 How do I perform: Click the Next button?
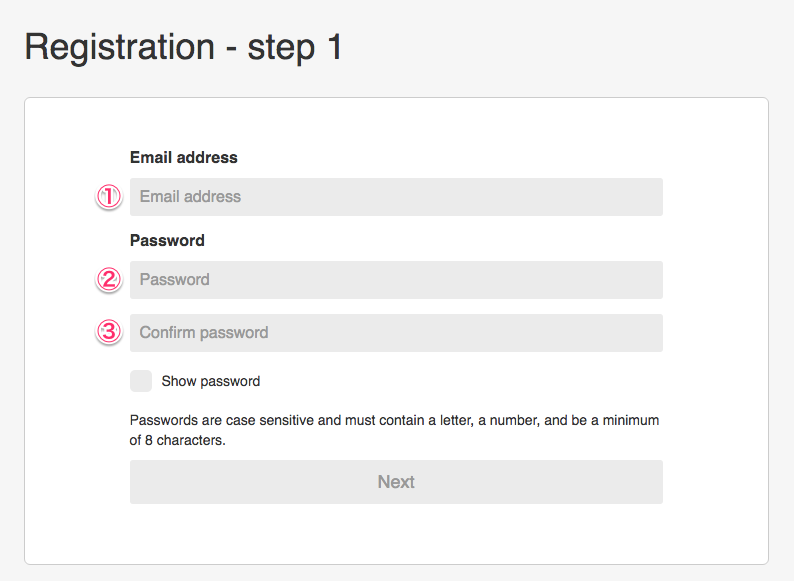coord(396,482)
